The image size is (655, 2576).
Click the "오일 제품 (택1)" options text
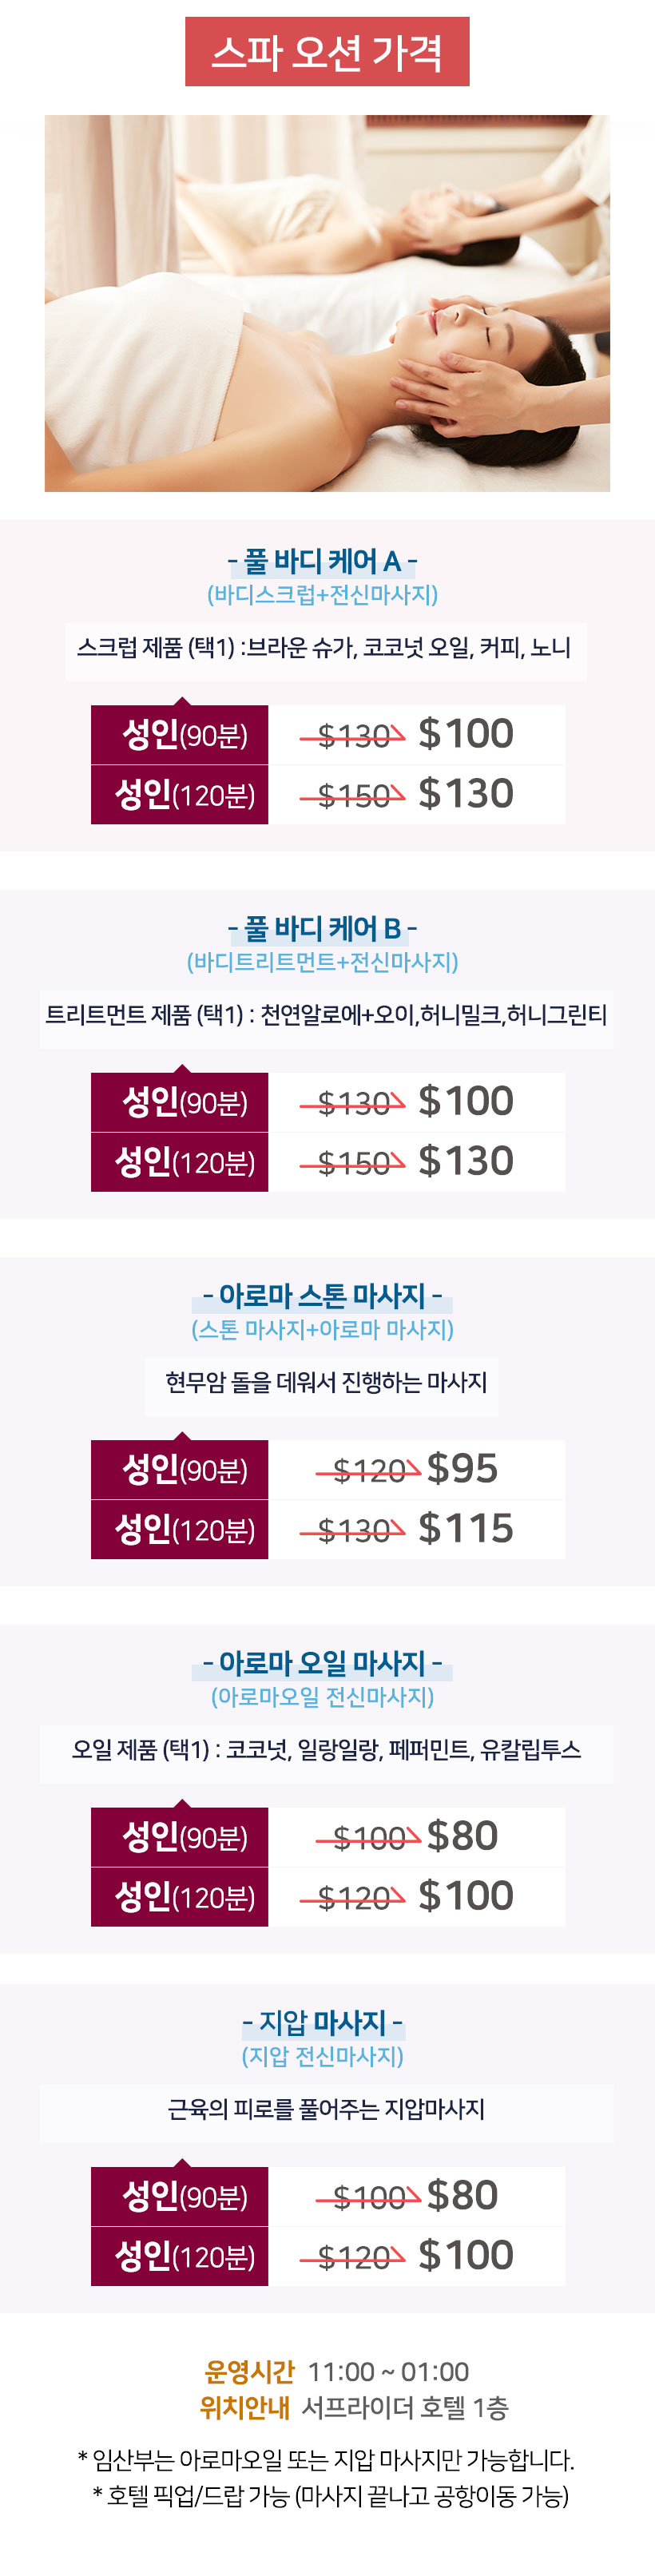point(326,1750)
